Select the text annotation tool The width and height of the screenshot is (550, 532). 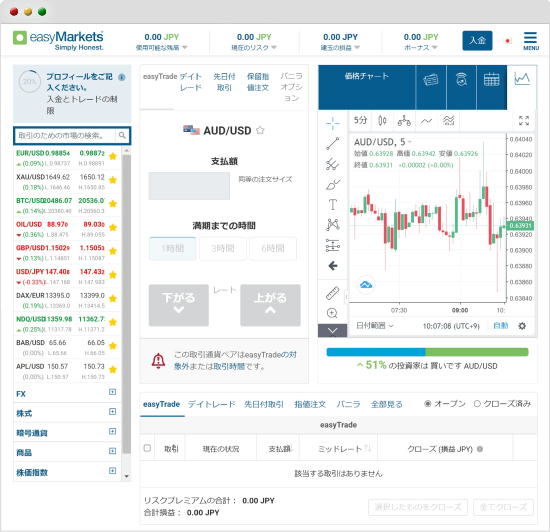(333, 204)
